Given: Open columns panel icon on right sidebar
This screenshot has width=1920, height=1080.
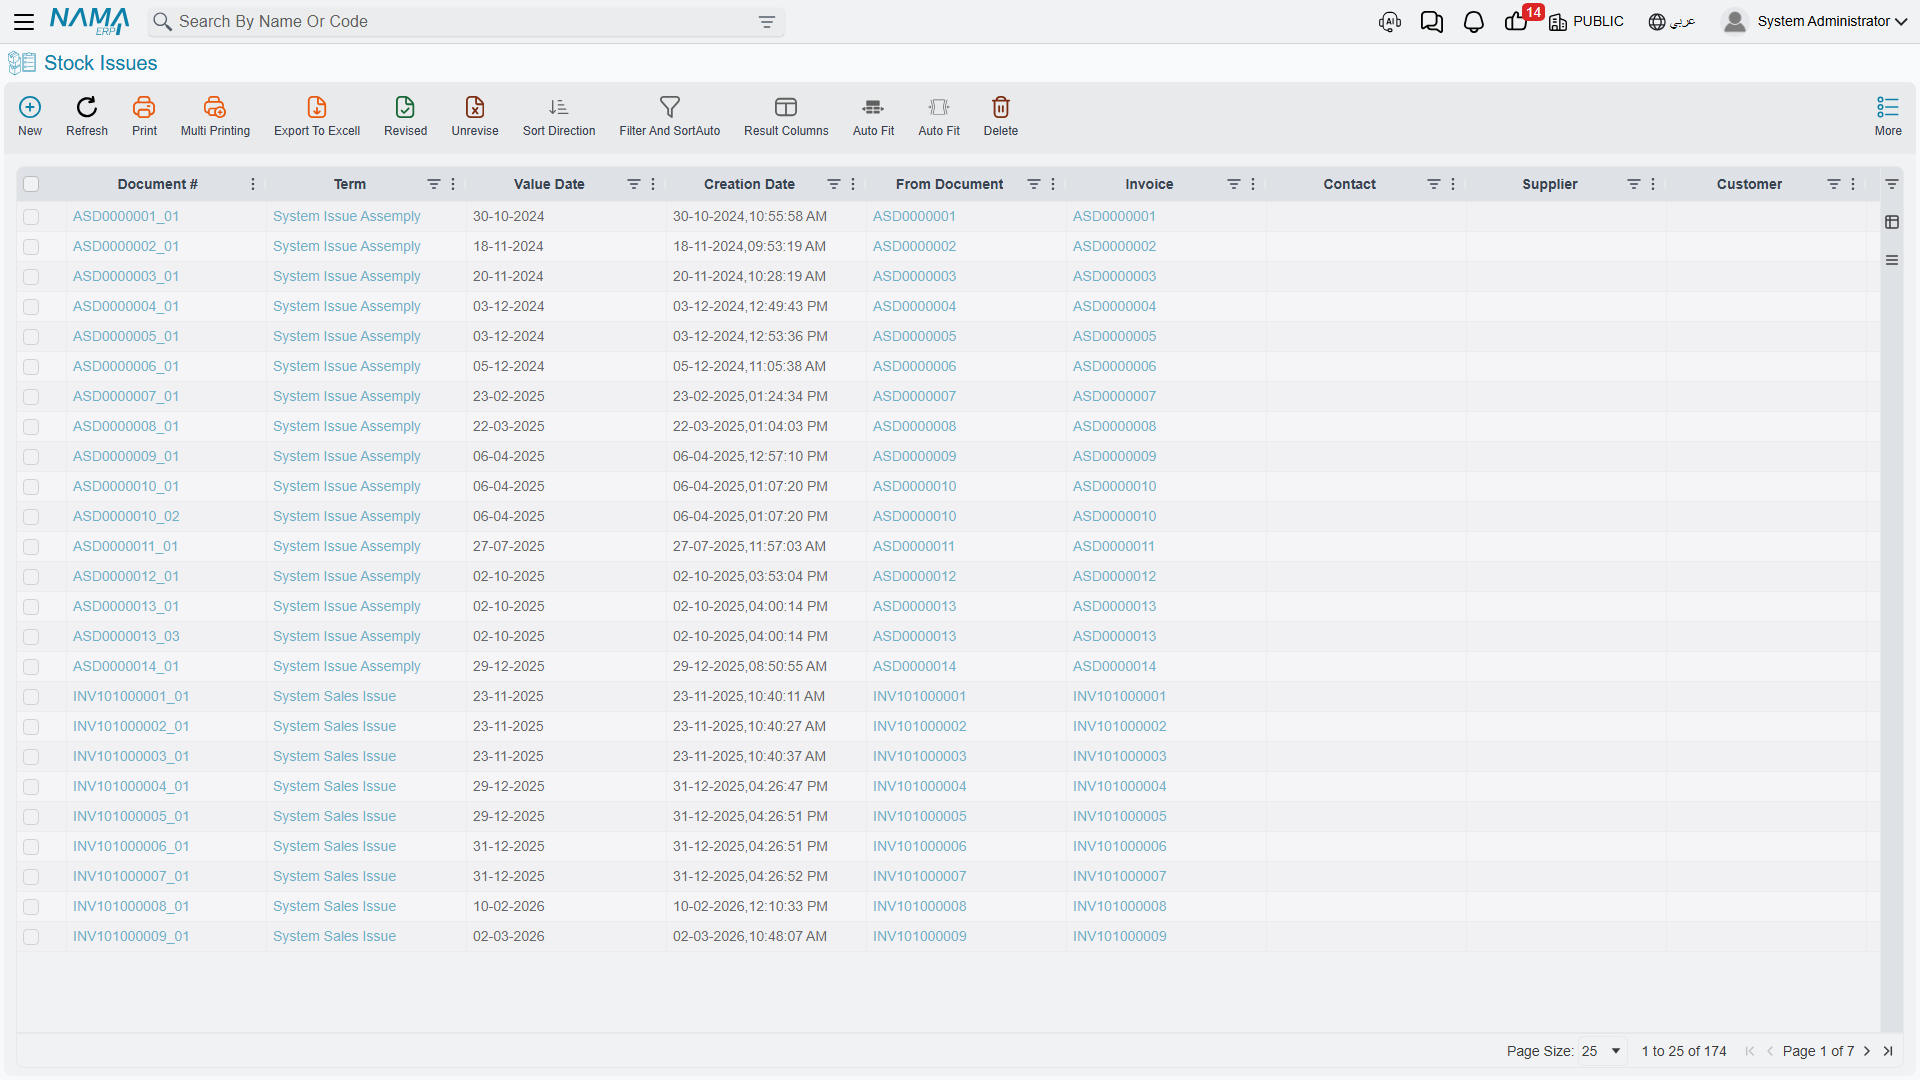Looking at the screenshot, I should (x=1892, y=222).
